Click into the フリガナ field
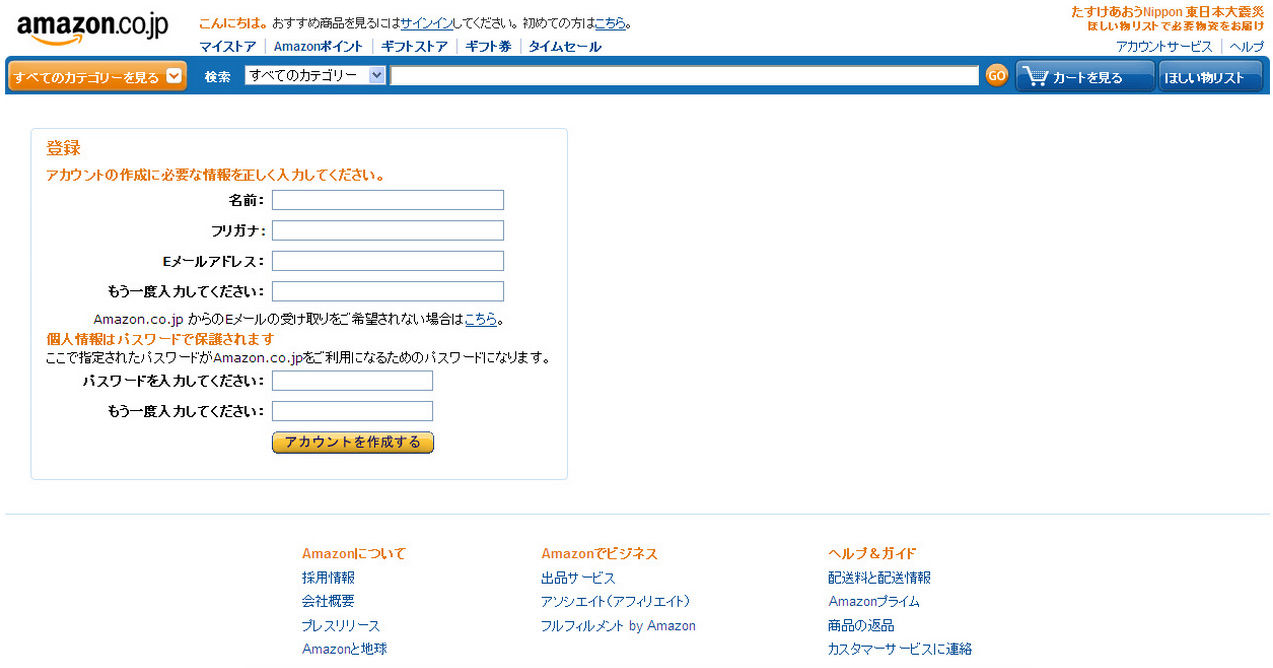 click(x=388, y=230)
